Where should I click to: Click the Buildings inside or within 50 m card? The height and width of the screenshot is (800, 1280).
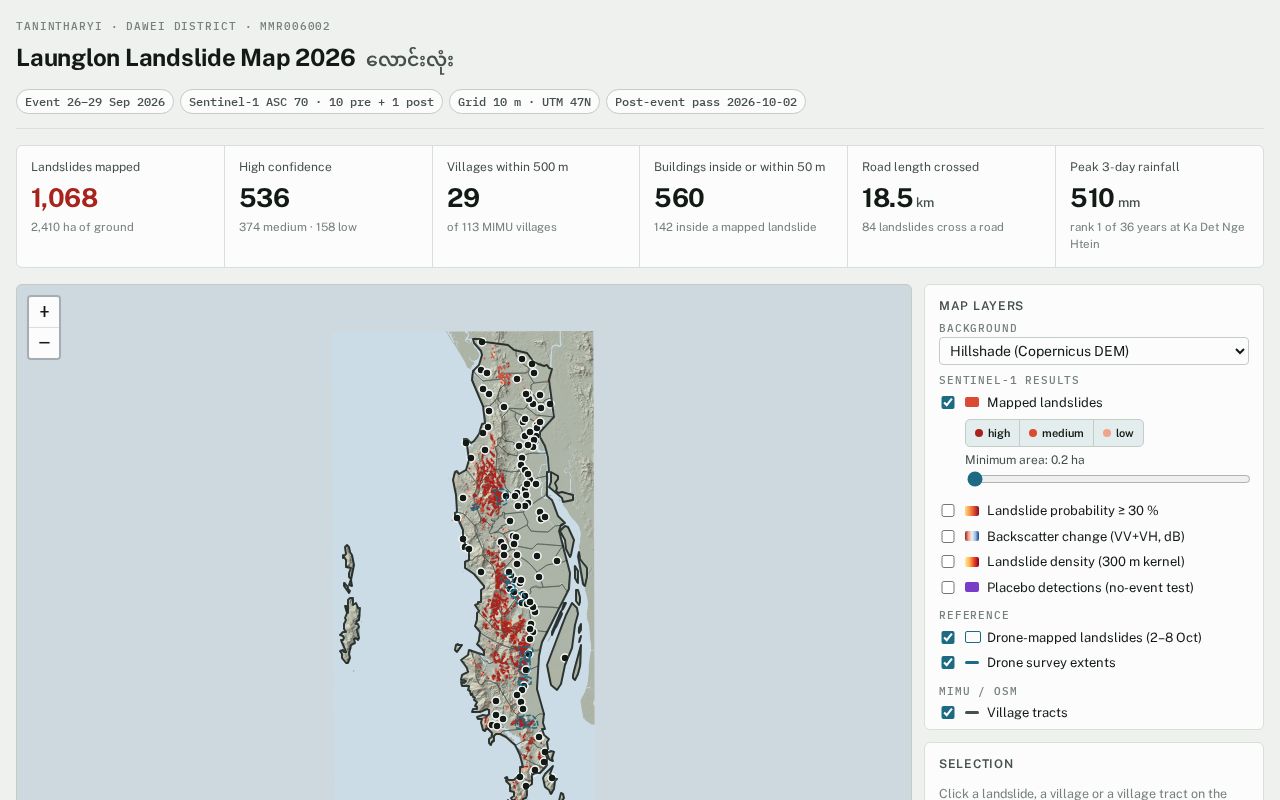click(743, 207)
